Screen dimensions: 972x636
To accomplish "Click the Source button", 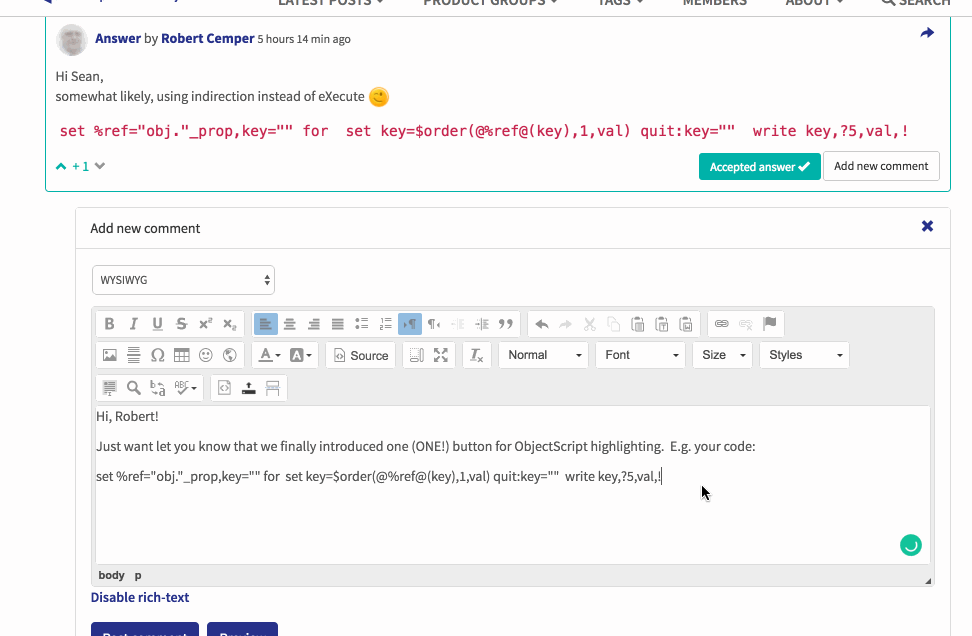I will coord(360,355).
